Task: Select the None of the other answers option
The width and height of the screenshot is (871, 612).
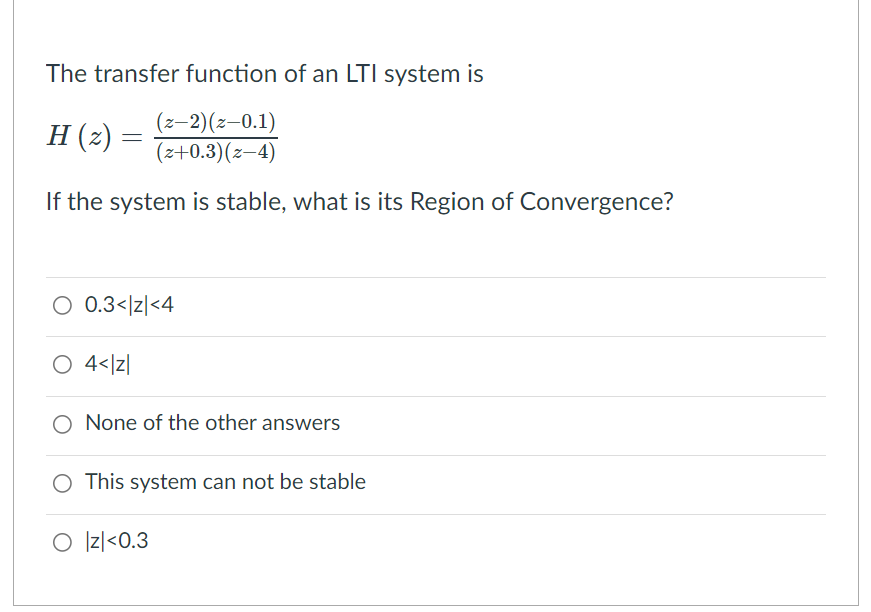Action: pos(62,424)
